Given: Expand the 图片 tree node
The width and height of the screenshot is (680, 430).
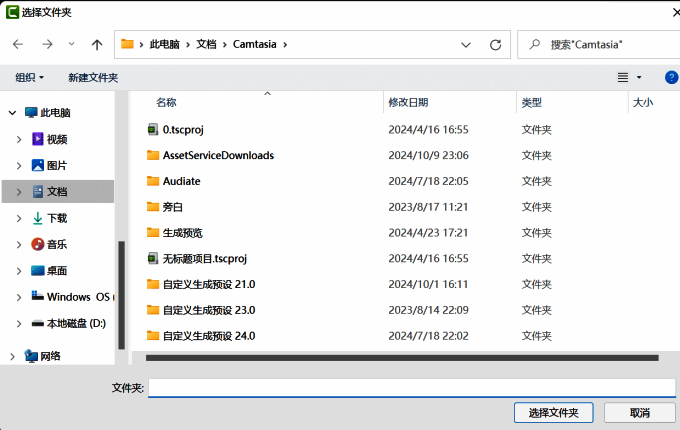Looking at the screenshot, I should [19, 166].
